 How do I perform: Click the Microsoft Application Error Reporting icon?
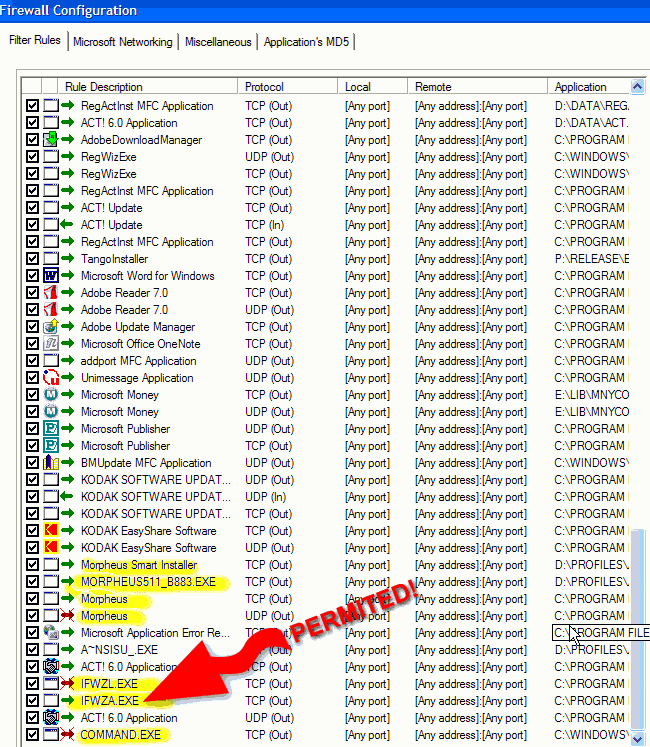coord(51,633)
